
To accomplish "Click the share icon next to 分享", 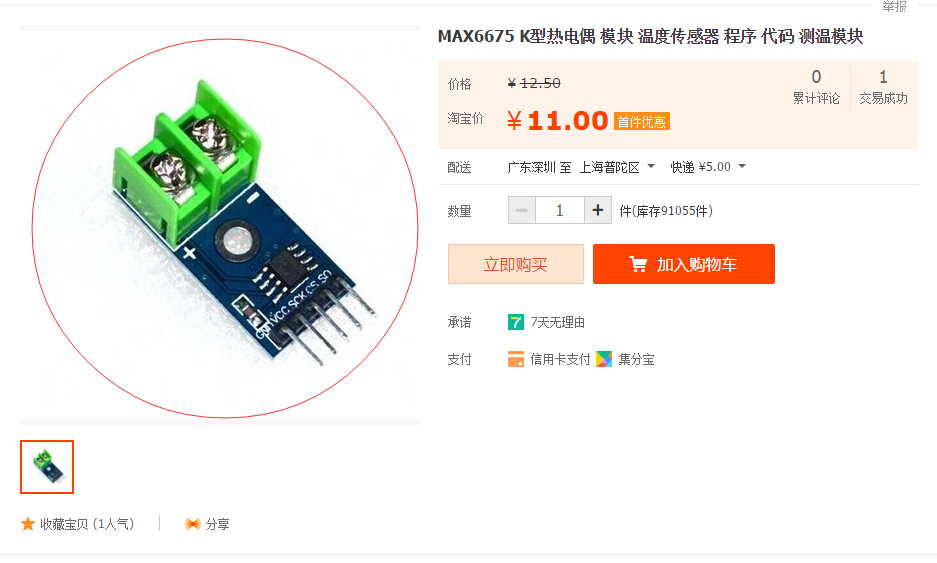I will [x=192, y=524].
